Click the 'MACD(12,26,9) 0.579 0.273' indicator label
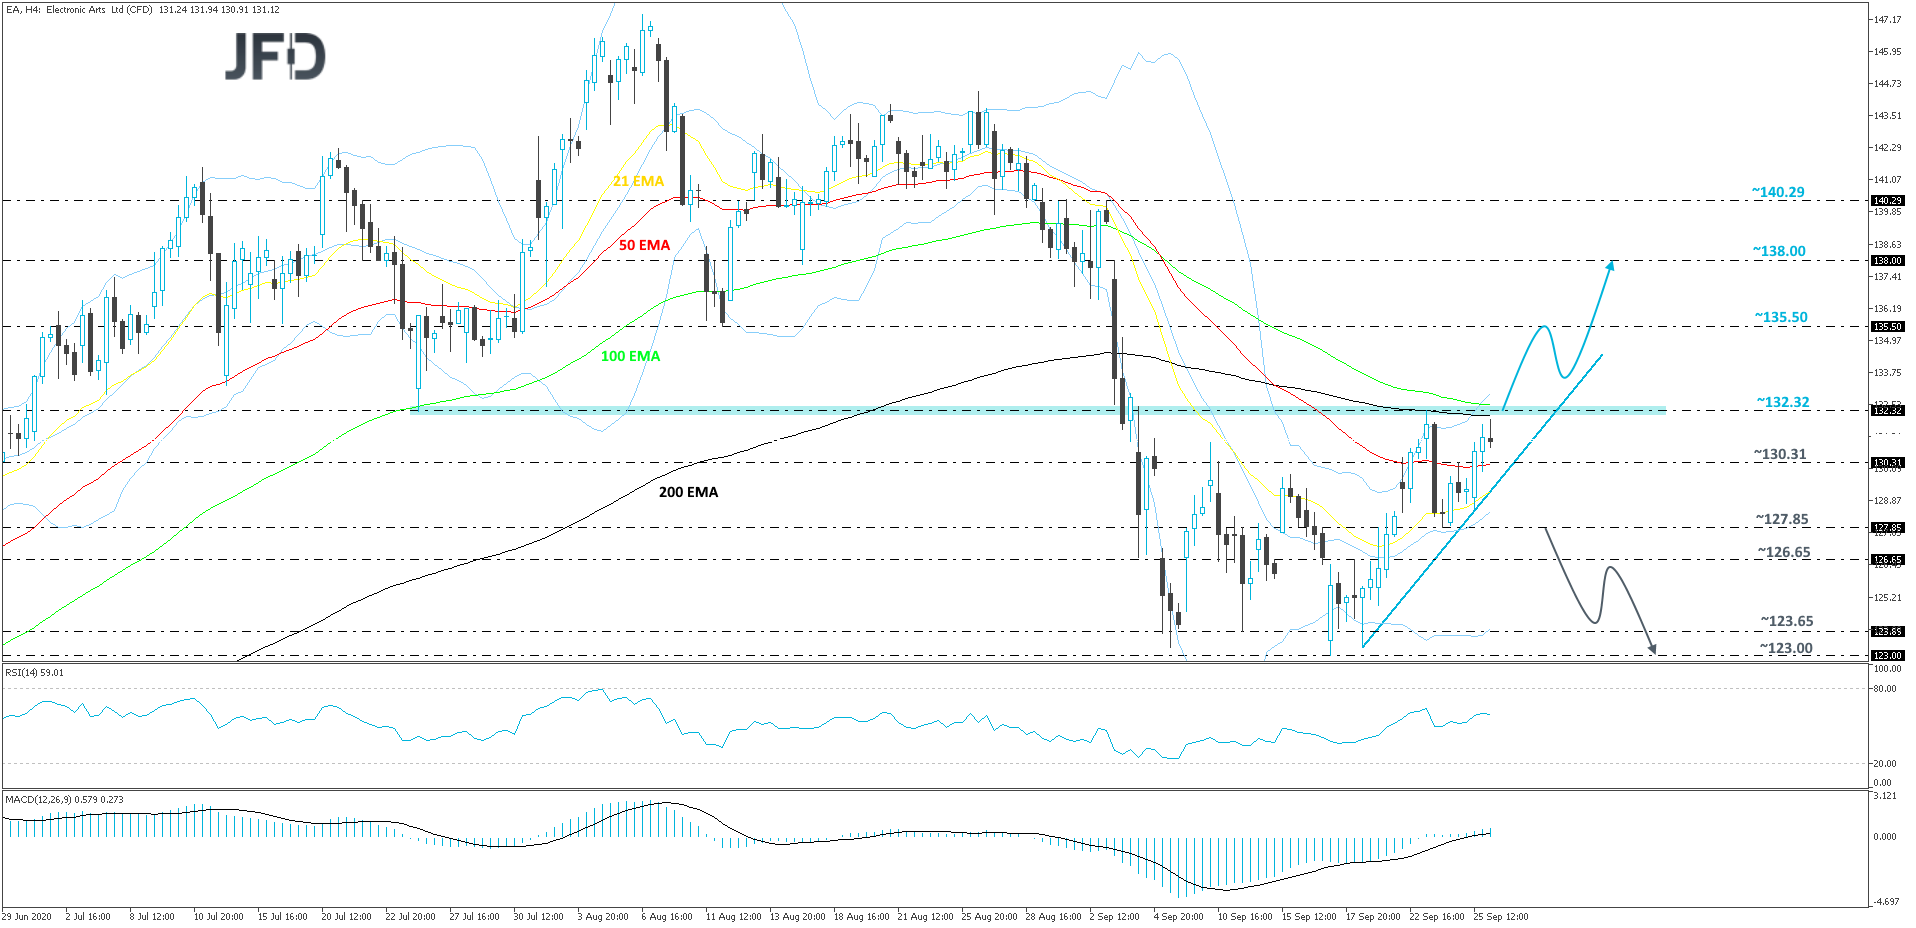The image size is (1916, 928). [x=64, y=799]
